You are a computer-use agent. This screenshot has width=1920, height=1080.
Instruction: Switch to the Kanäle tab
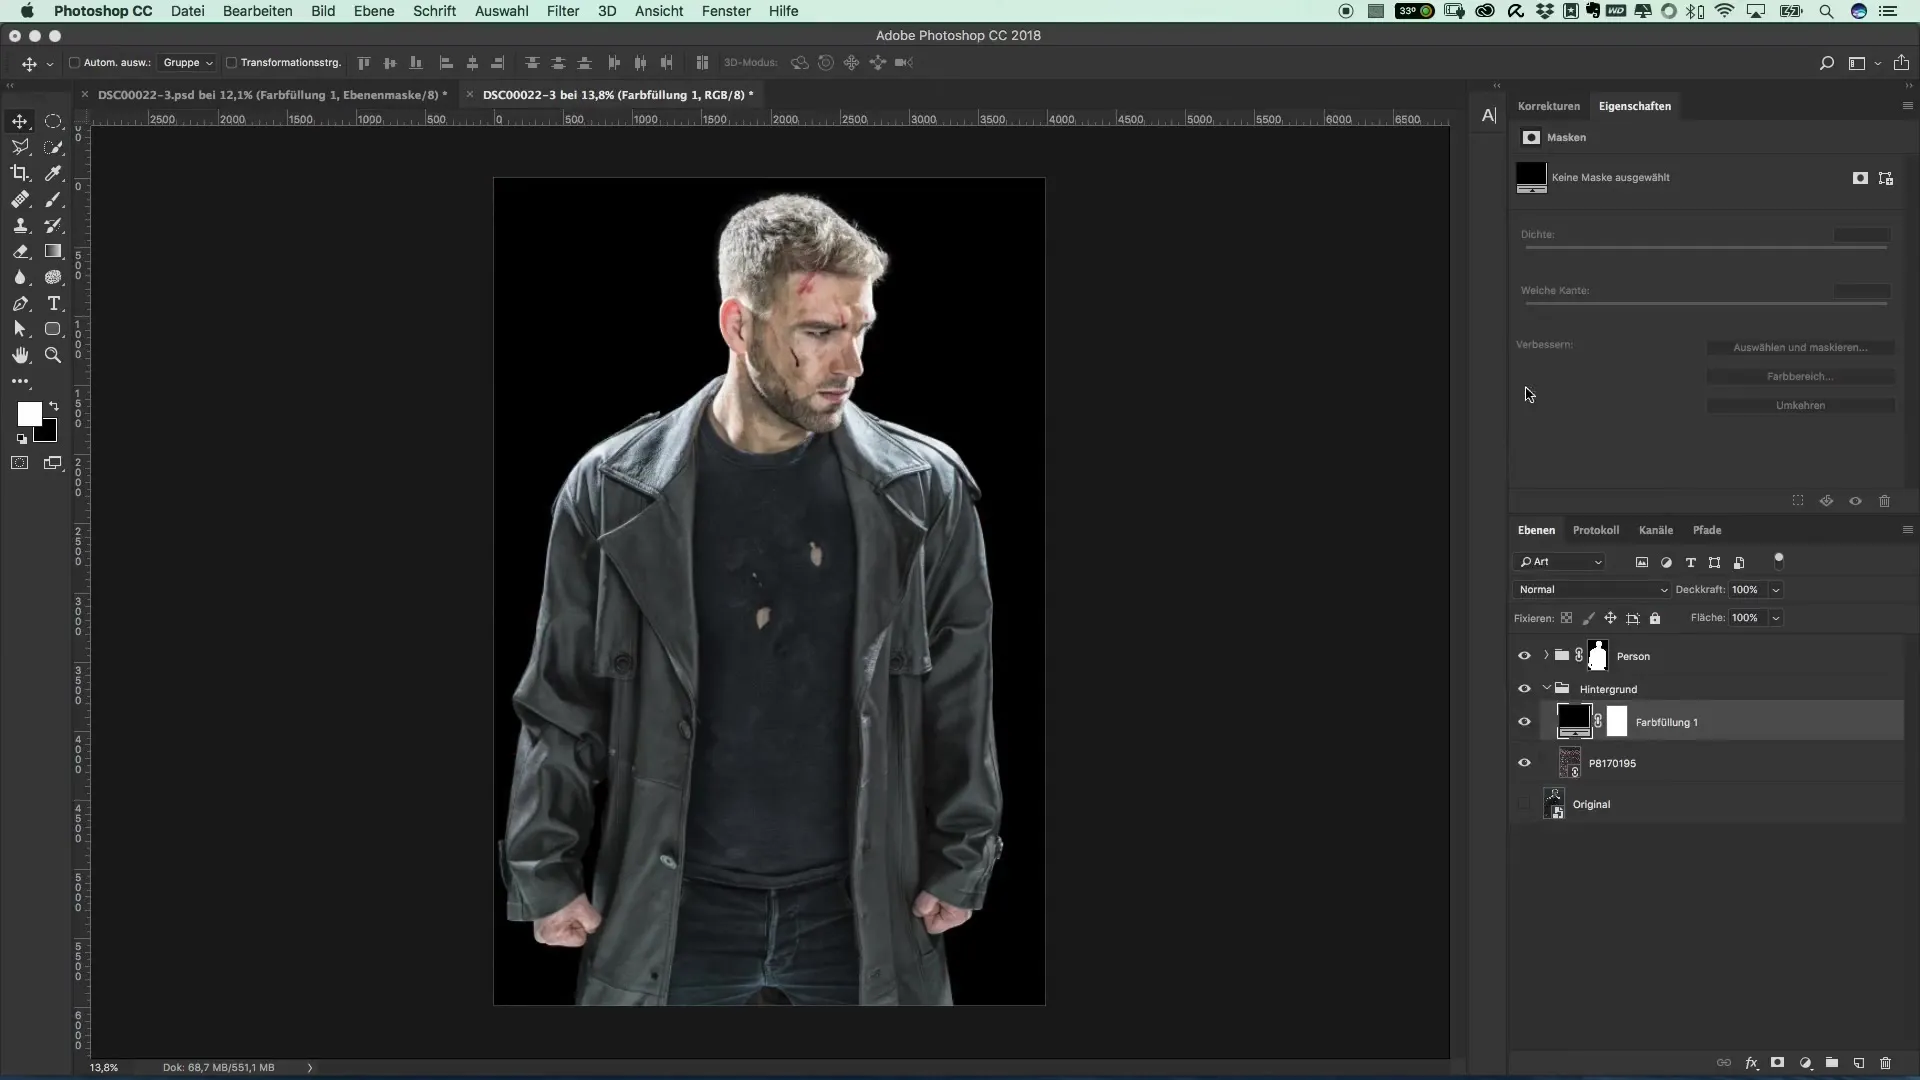pyautogui.click(x=1656, y=530)
